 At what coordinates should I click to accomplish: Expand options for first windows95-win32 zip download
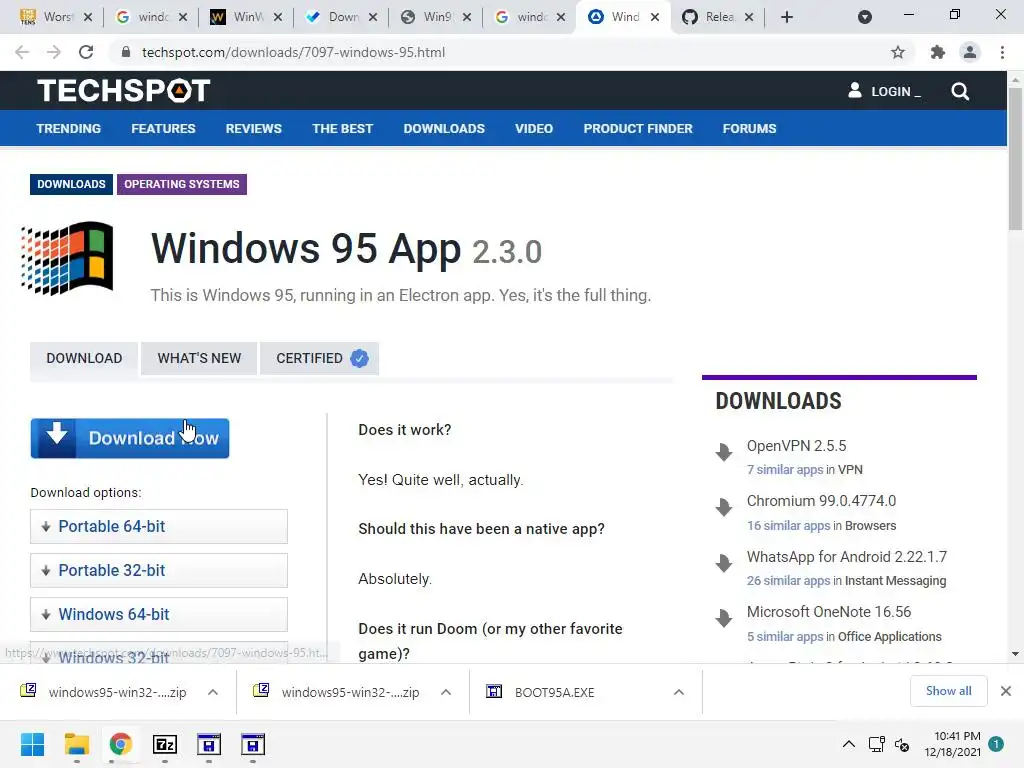213,692
